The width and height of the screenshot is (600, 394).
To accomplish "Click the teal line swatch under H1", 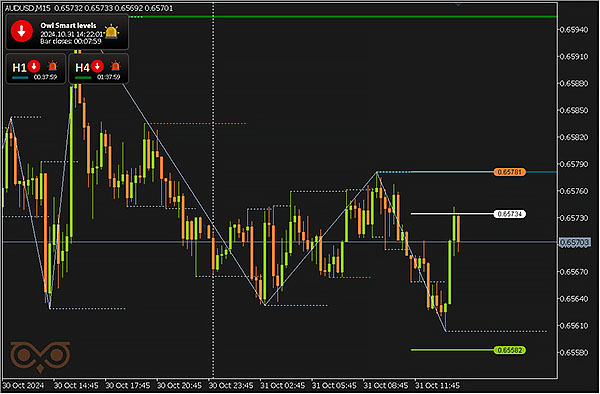I will point(20,78).
